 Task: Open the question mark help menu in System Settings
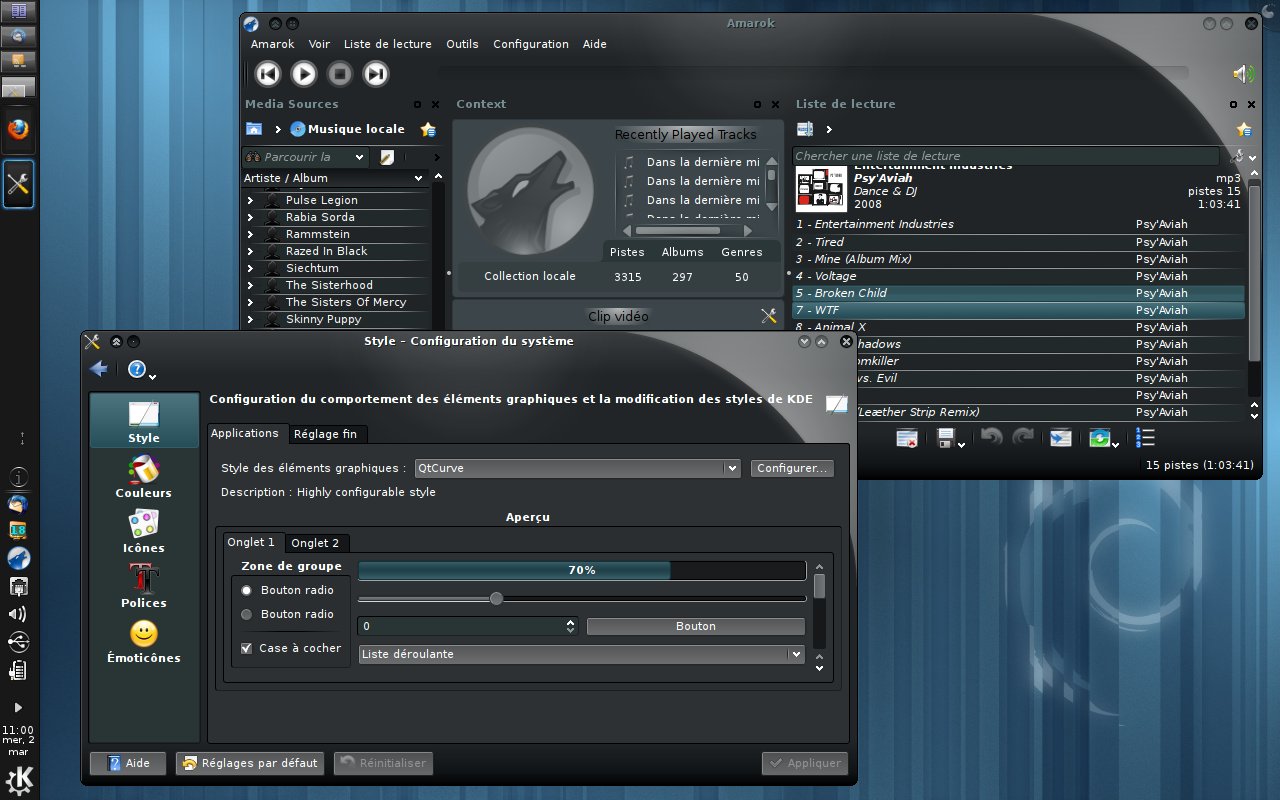[137, 370]
